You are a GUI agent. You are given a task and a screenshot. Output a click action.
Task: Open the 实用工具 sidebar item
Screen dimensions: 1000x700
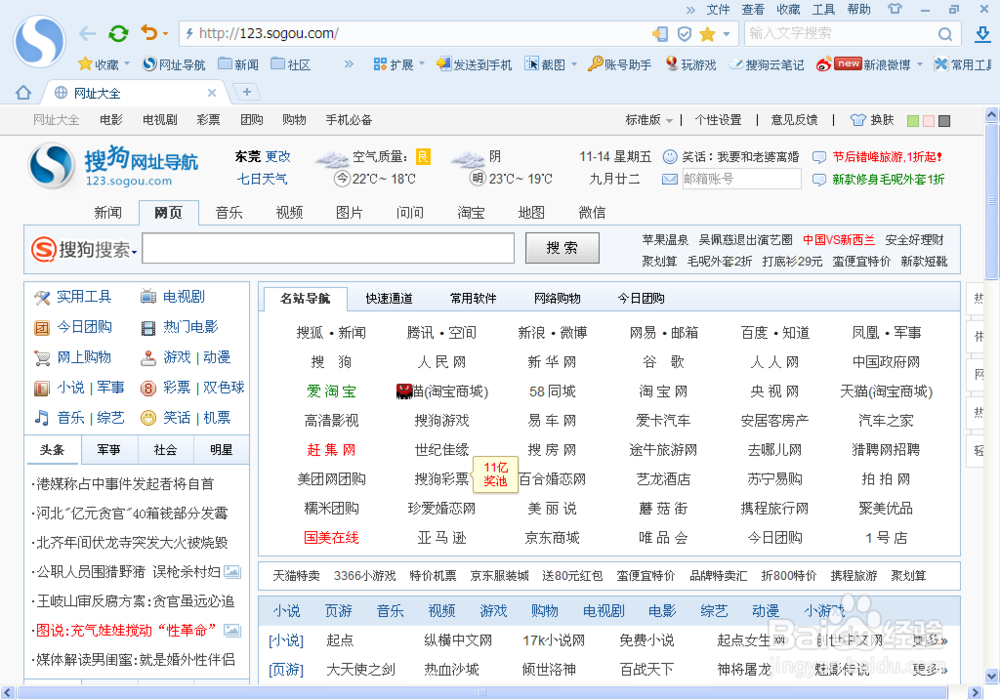click(73, 296)
